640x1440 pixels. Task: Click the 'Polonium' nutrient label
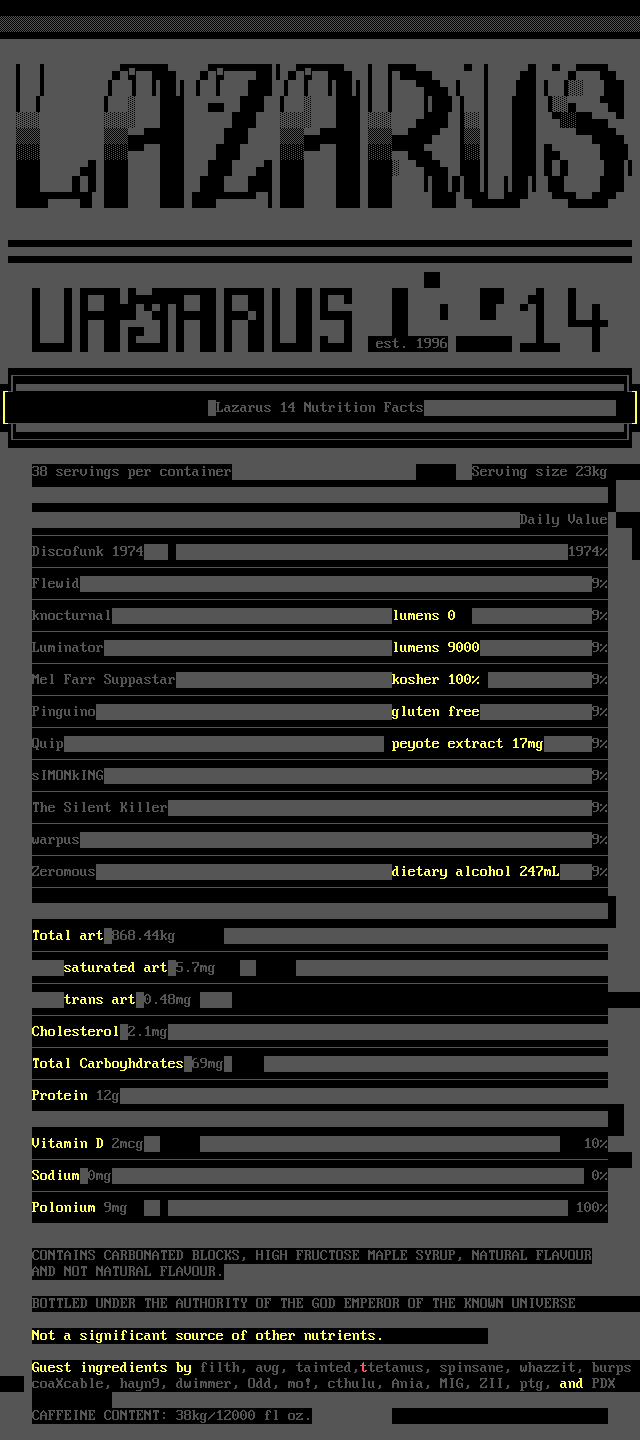coord(63,1207)
